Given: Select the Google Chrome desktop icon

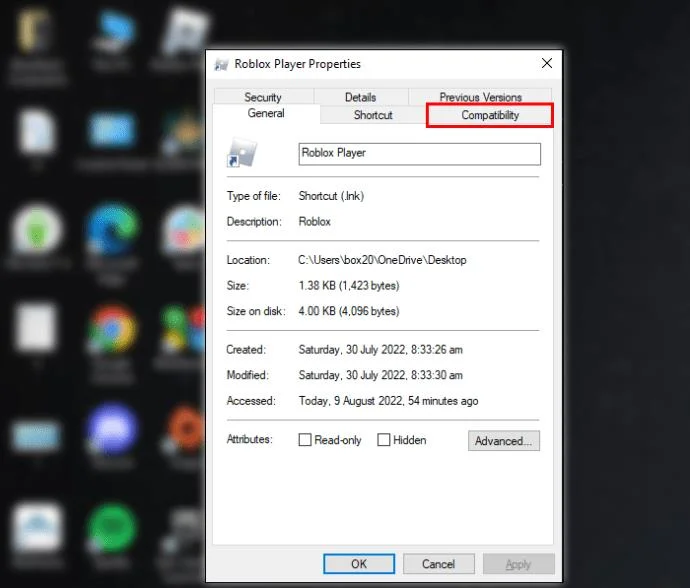Looking at the screenshot, I should point(112,328).
